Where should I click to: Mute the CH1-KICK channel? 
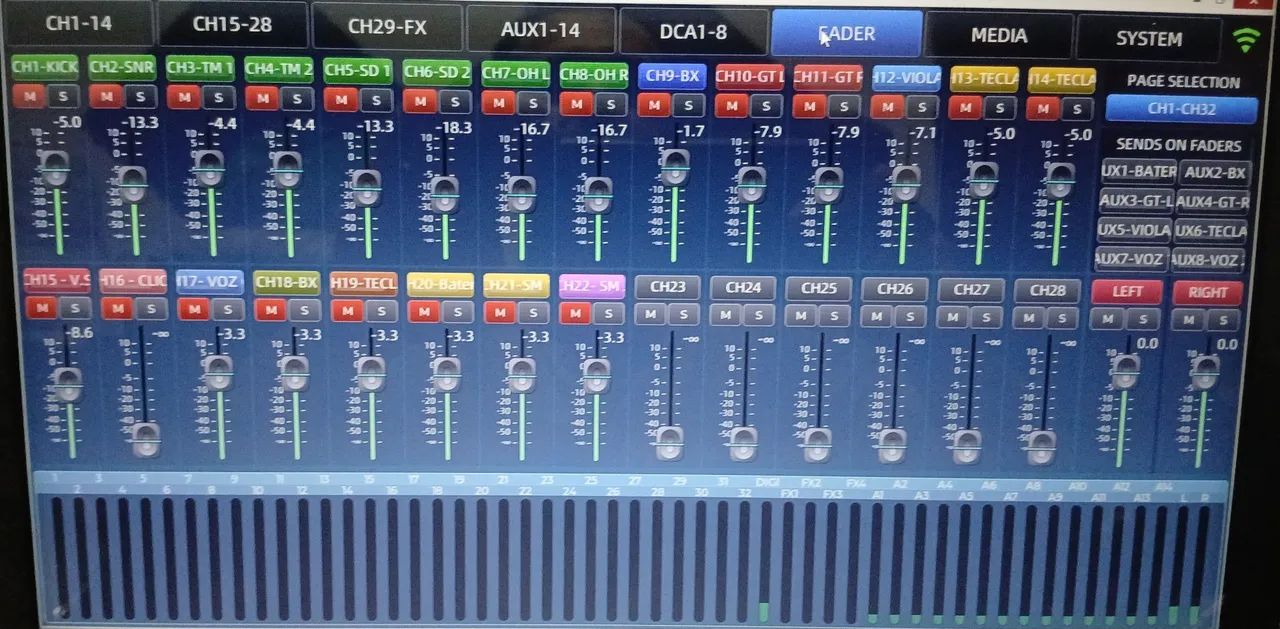point(28,97)
